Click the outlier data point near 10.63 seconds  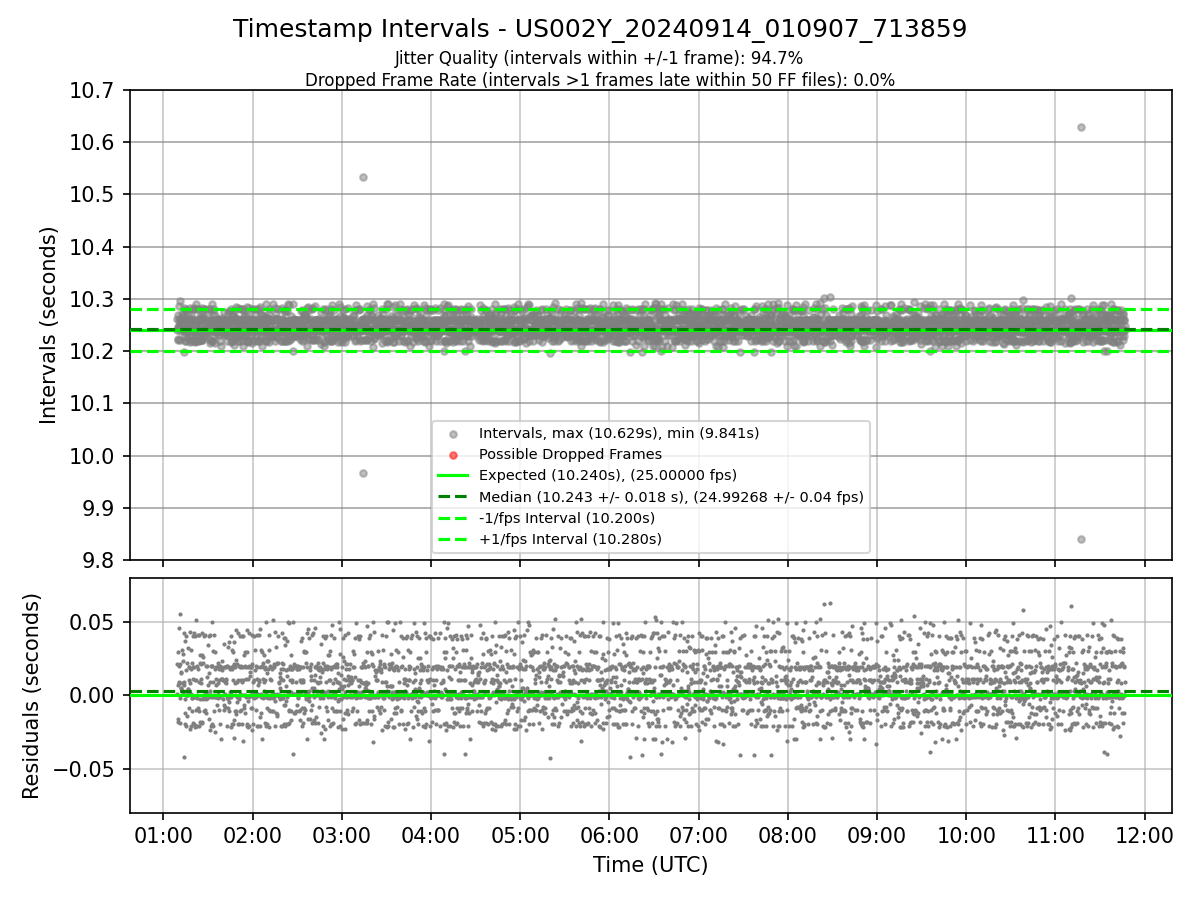[x=1081, y=127]
